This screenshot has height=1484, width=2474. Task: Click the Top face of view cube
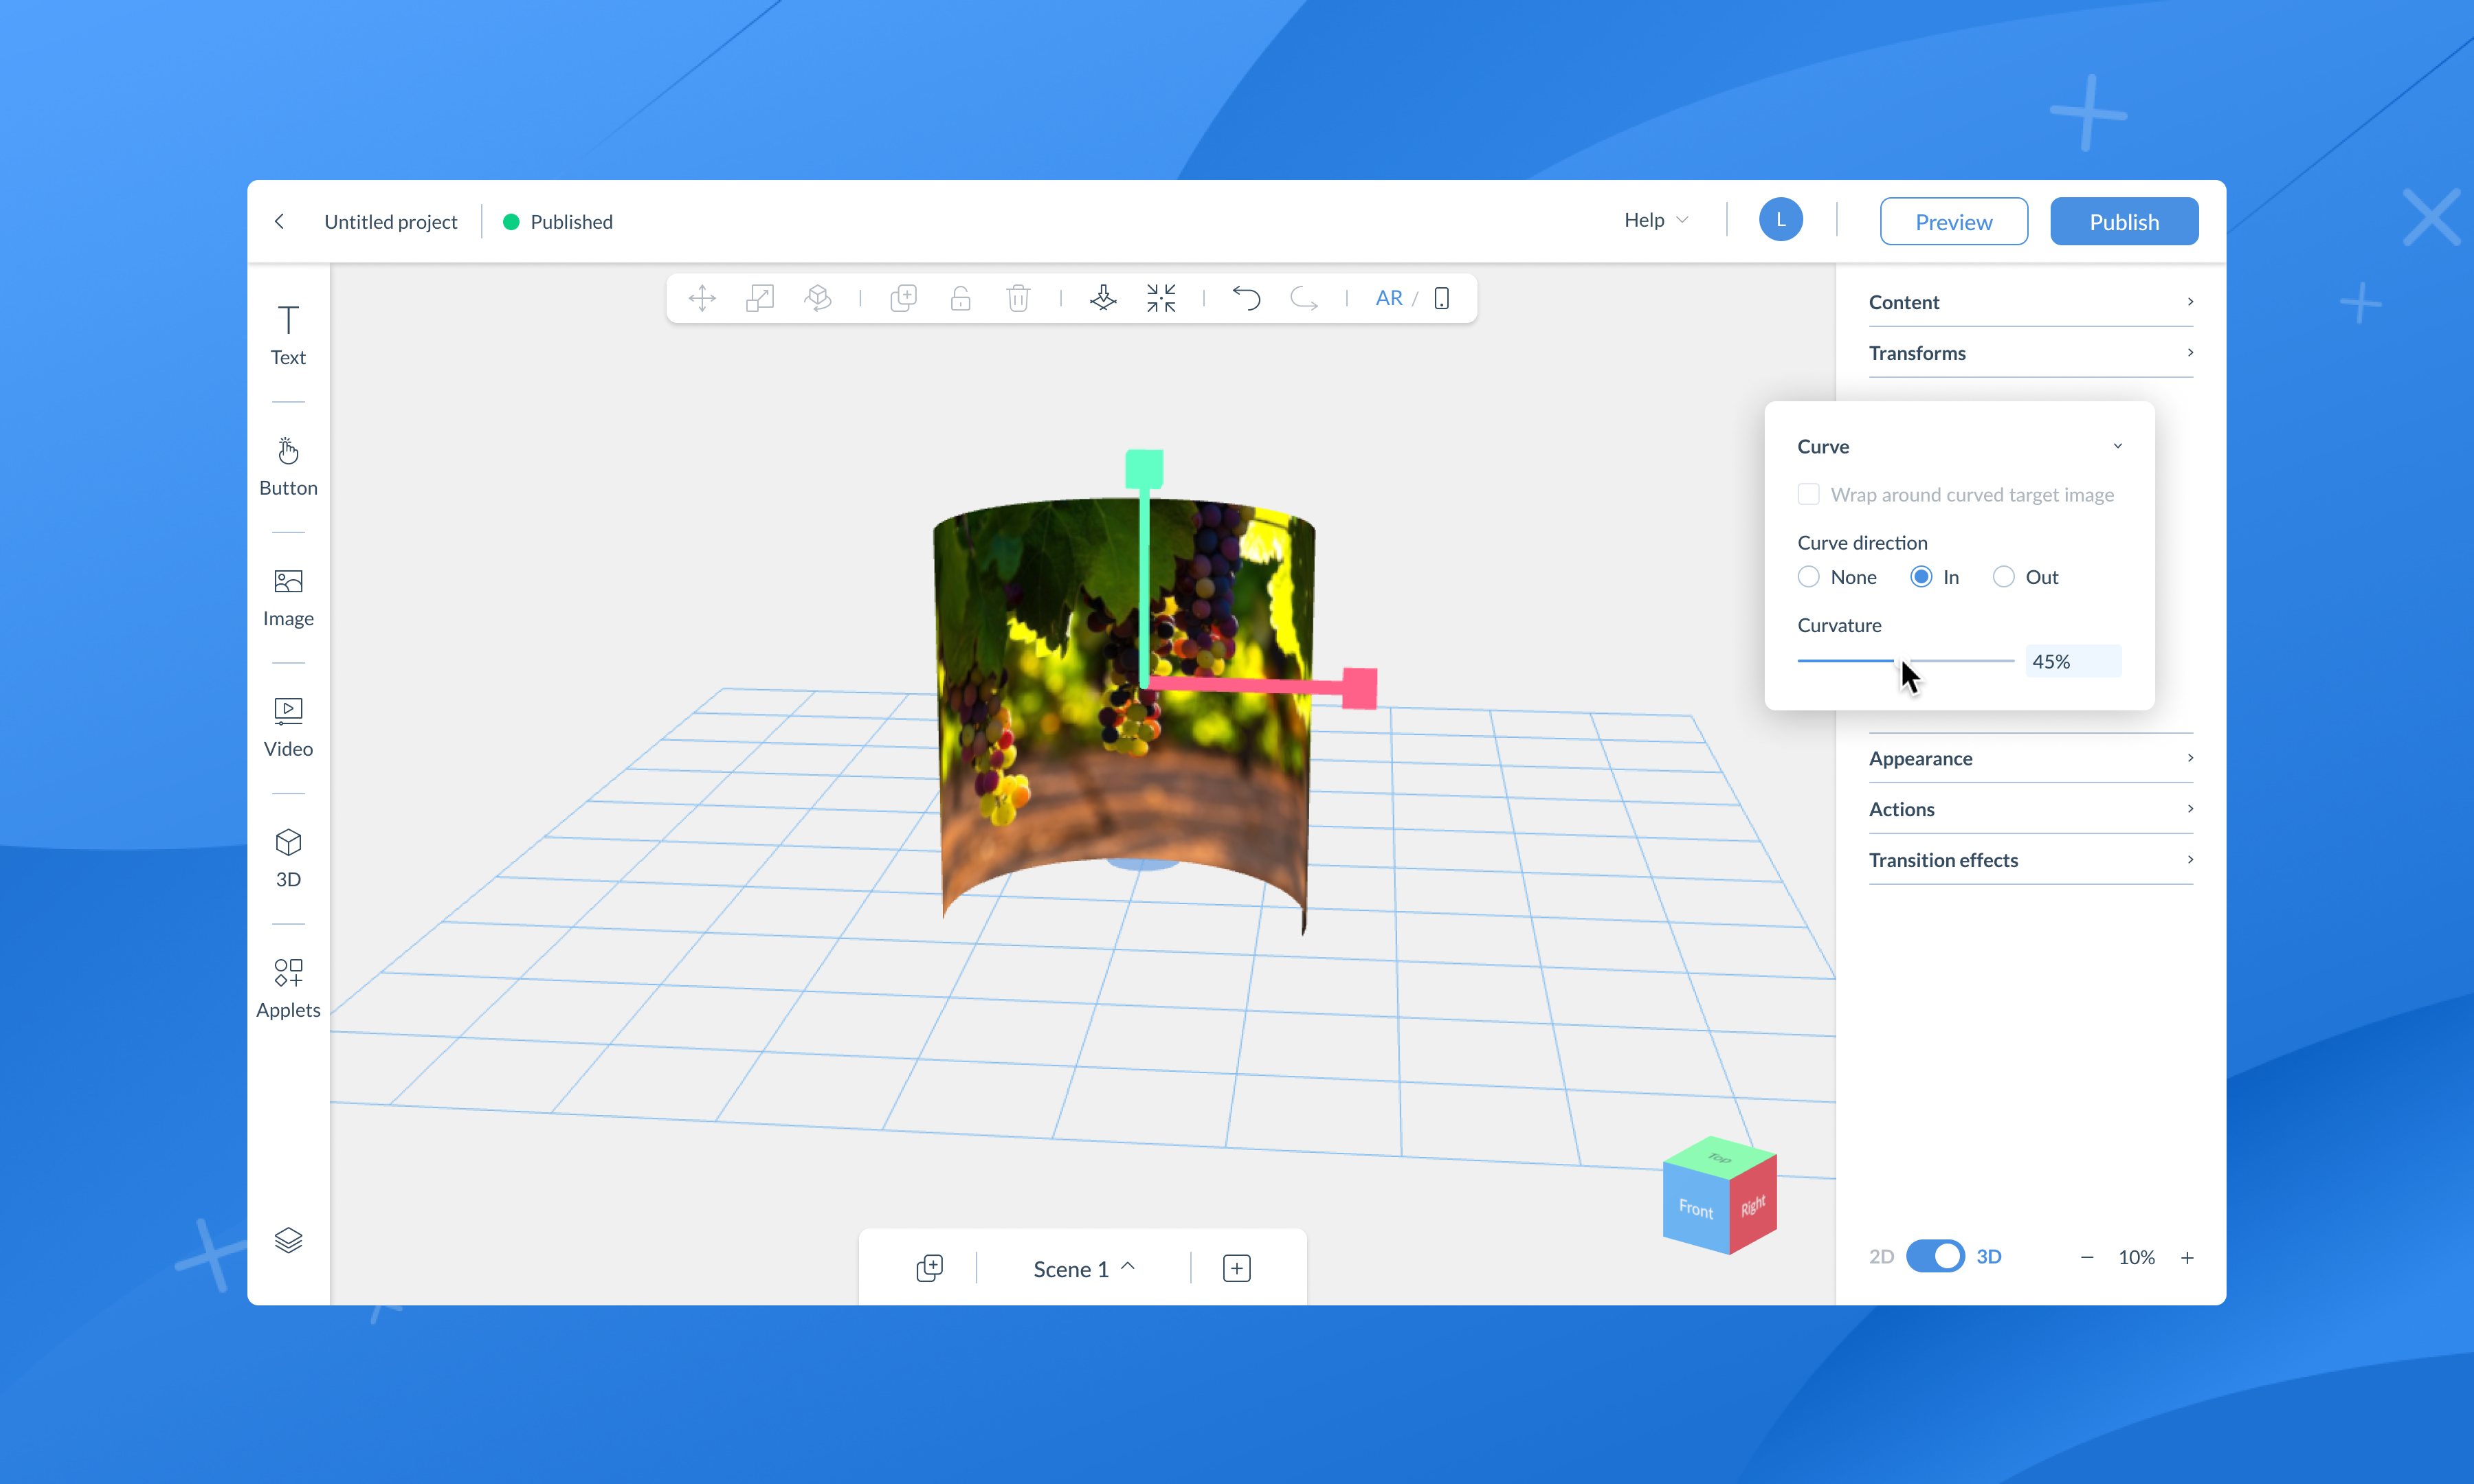[x=1720, y=1158]
